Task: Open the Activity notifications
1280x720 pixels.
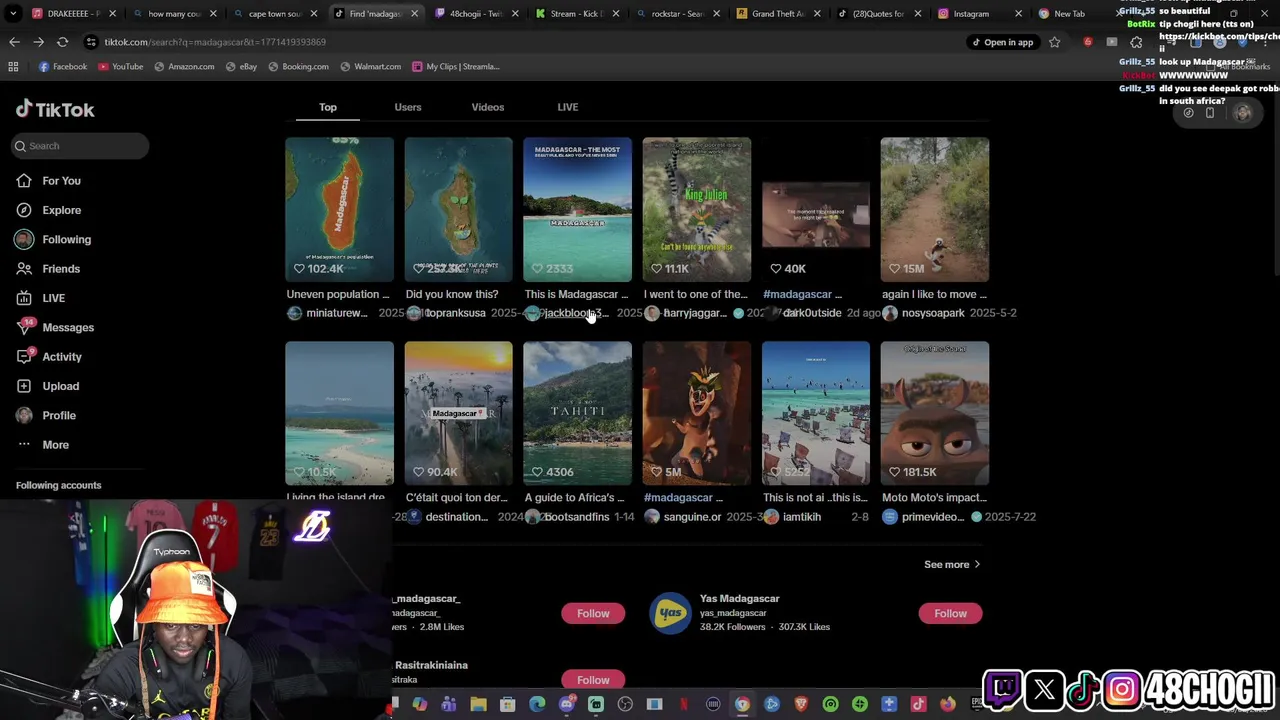Action: (x=49, y=357)
